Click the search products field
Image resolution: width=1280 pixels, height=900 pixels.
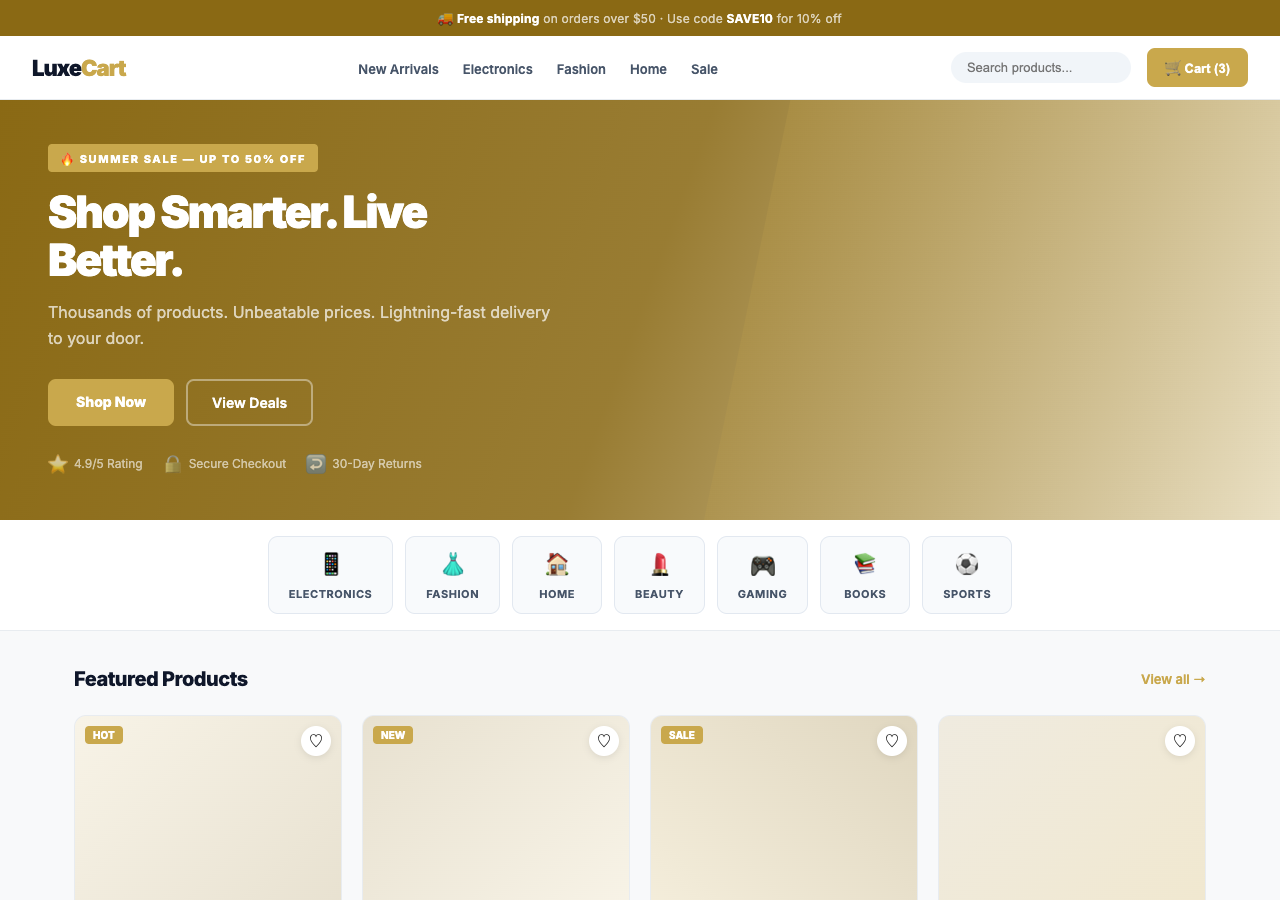pyautogui.click(x=1040, y=67)
